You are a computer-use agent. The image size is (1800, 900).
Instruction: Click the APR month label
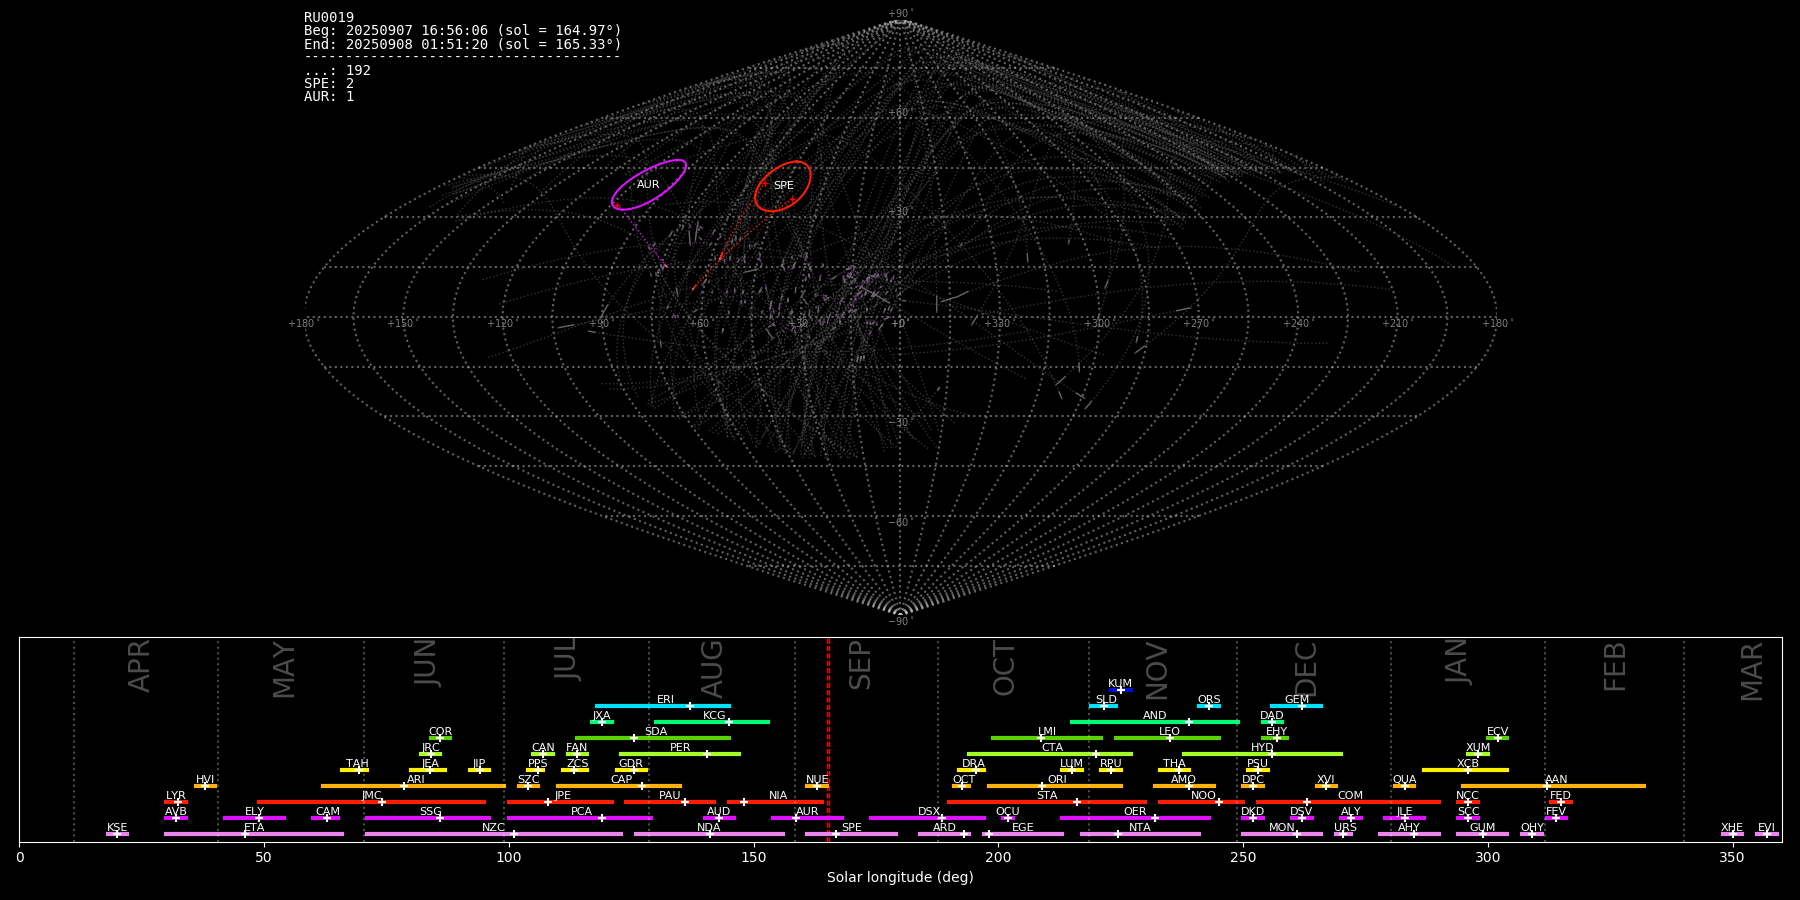coord(140,666)
